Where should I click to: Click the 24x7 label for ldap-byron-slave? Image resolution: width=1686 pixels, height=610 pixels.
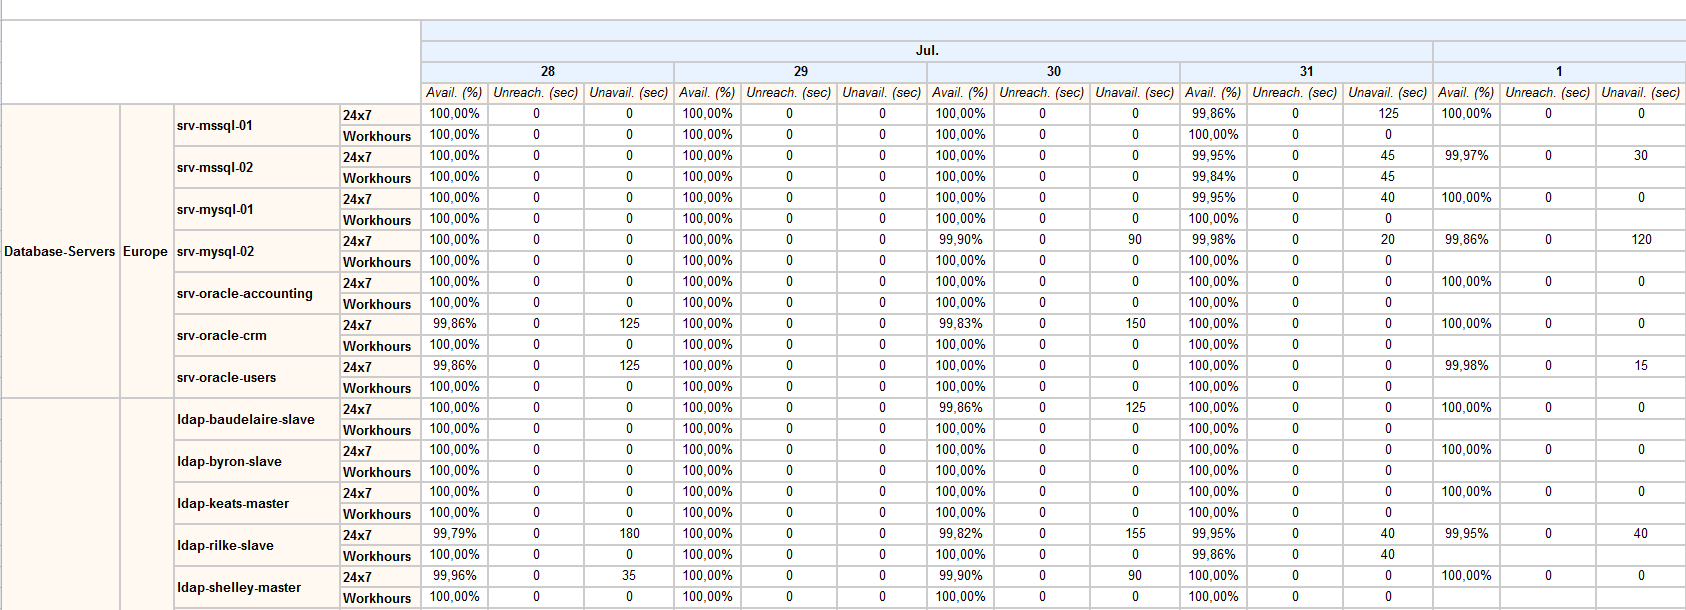point(357,452)
